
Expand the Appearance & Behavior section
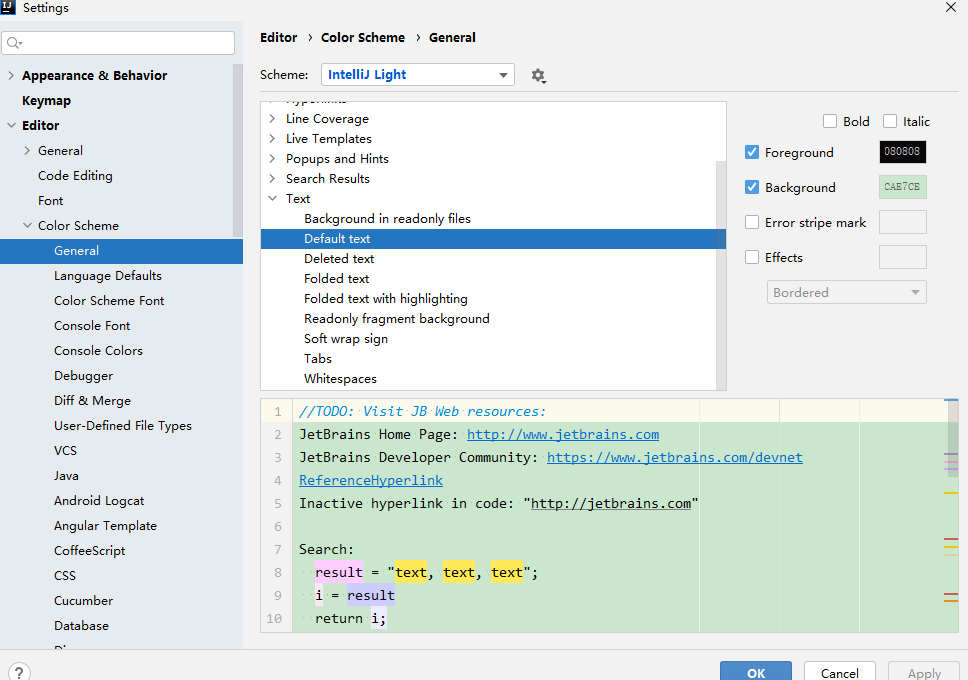click(x=12, y=76)
